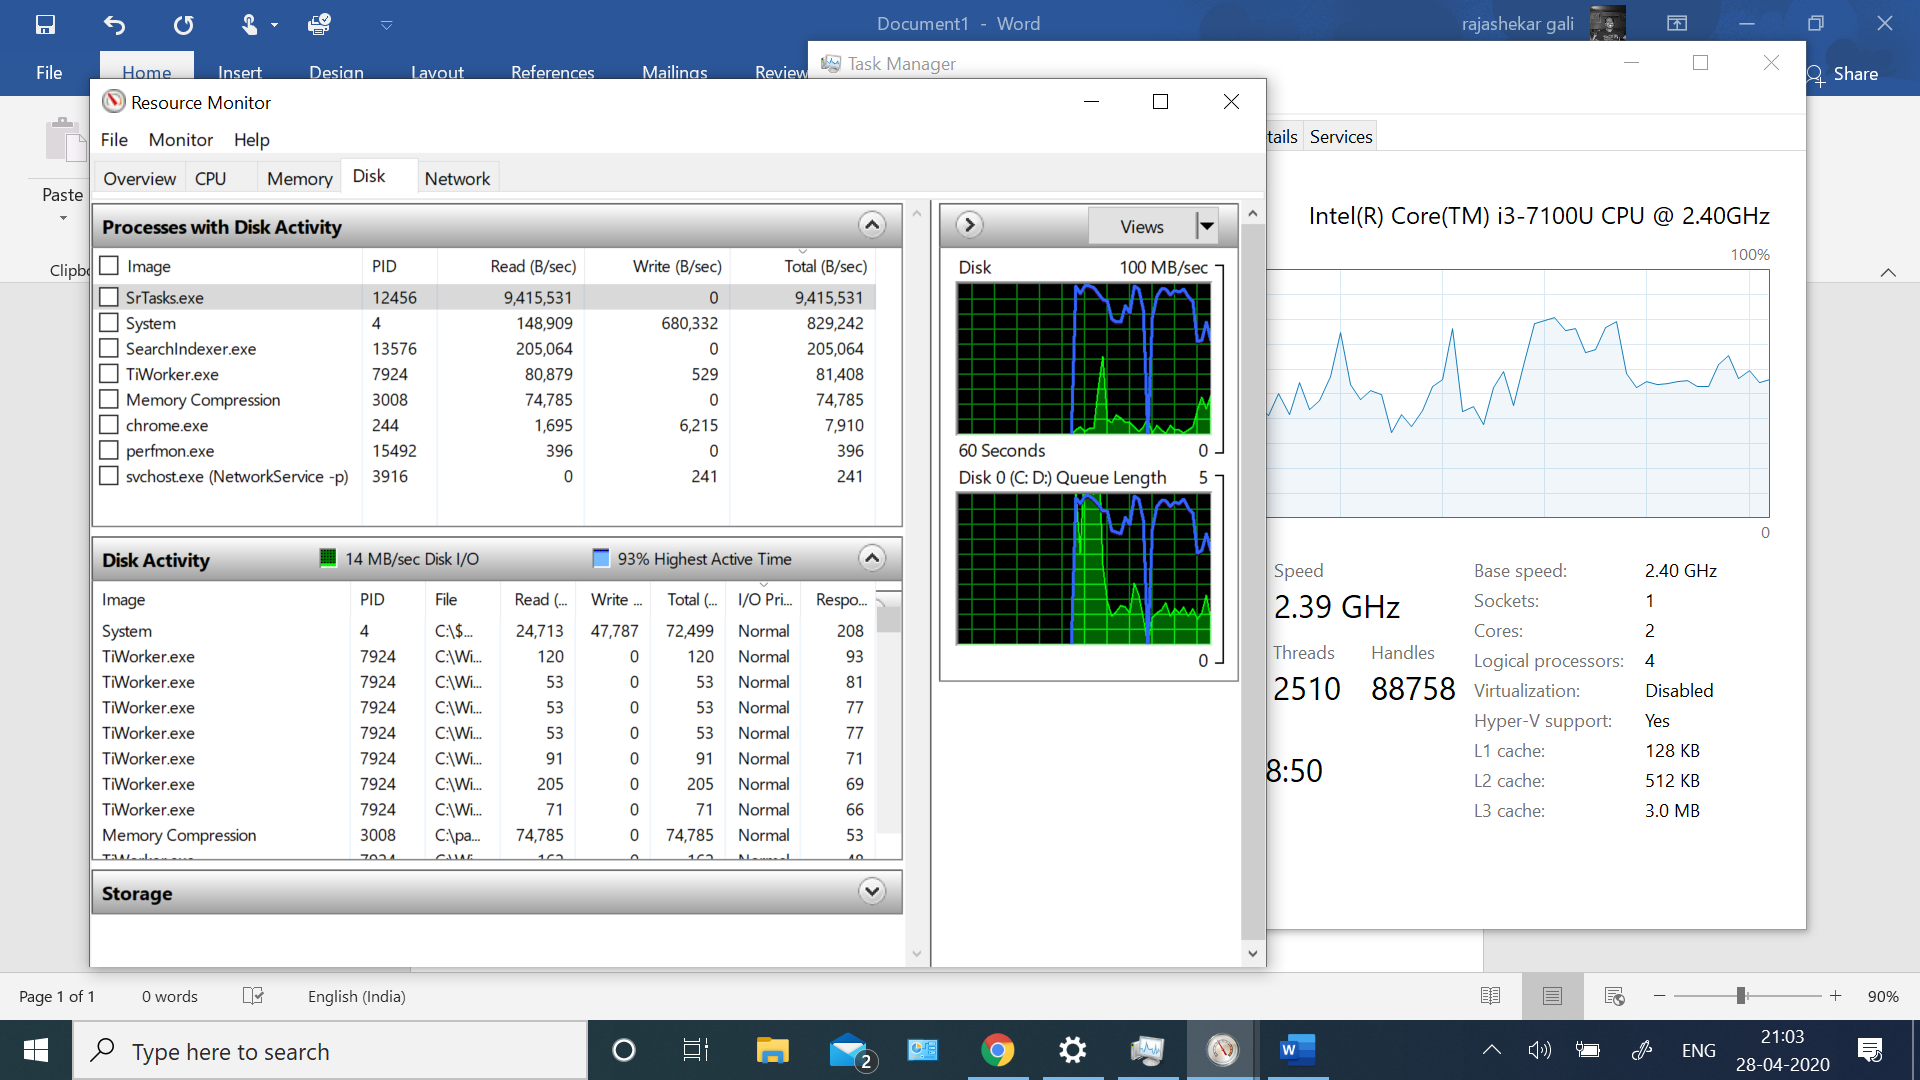Screen dimensions: 1920x1080
Task: Check the perfmon.exe checkbox
Action: (x=109, y=450)
